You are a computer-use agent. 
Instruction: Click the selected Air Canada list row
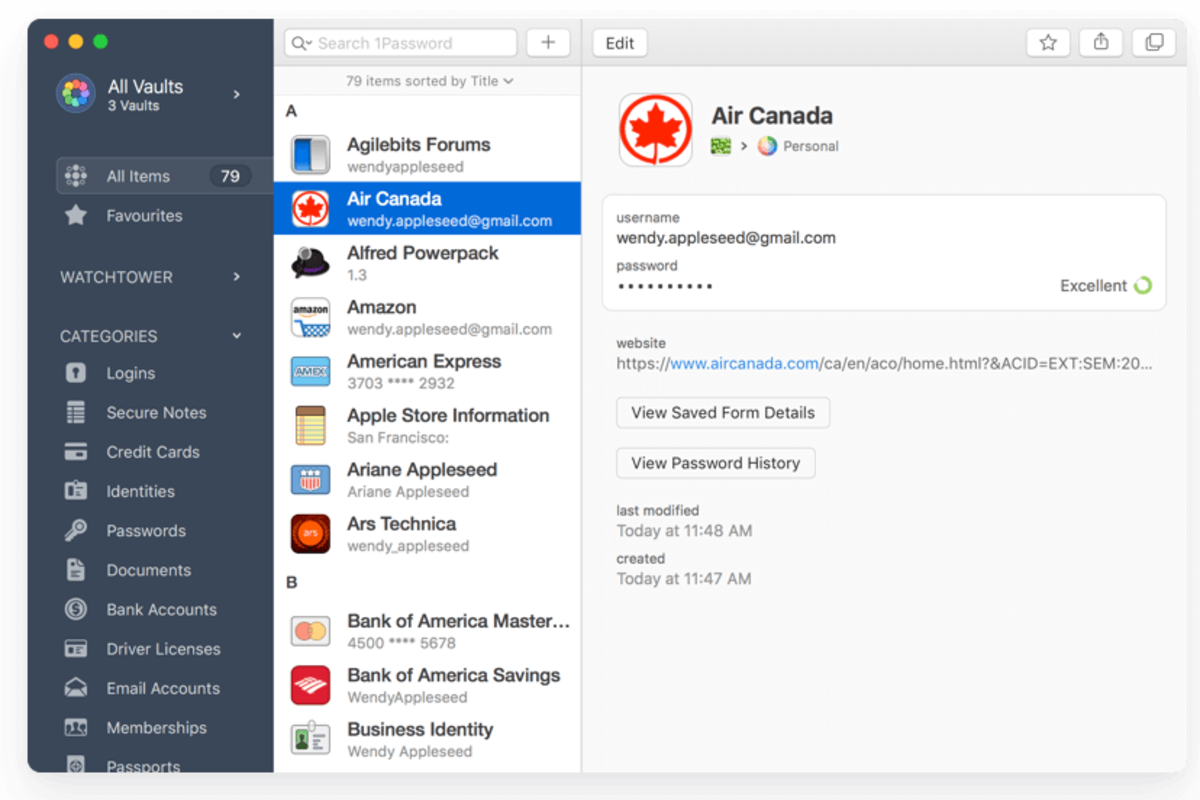[x=427, y=209]
